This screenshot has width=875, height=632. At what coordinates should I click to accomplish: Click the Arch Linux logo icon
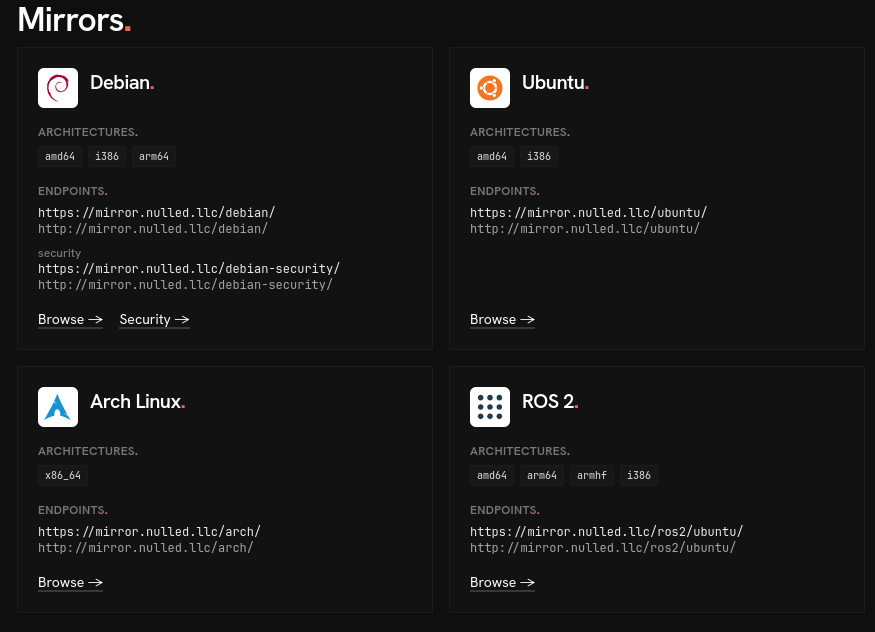click(x=58, y=407)
